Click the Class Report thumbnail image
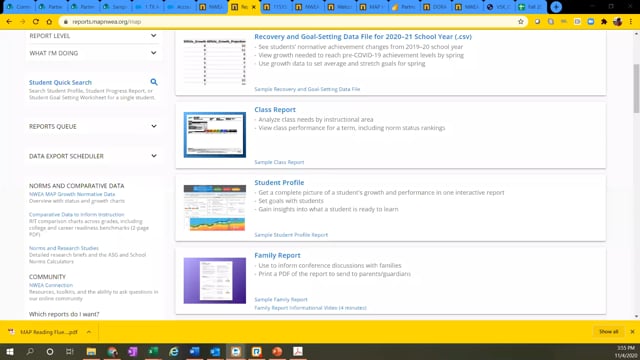Image resolution: width=640 pixels, height=360 pixels. point(215,135)
